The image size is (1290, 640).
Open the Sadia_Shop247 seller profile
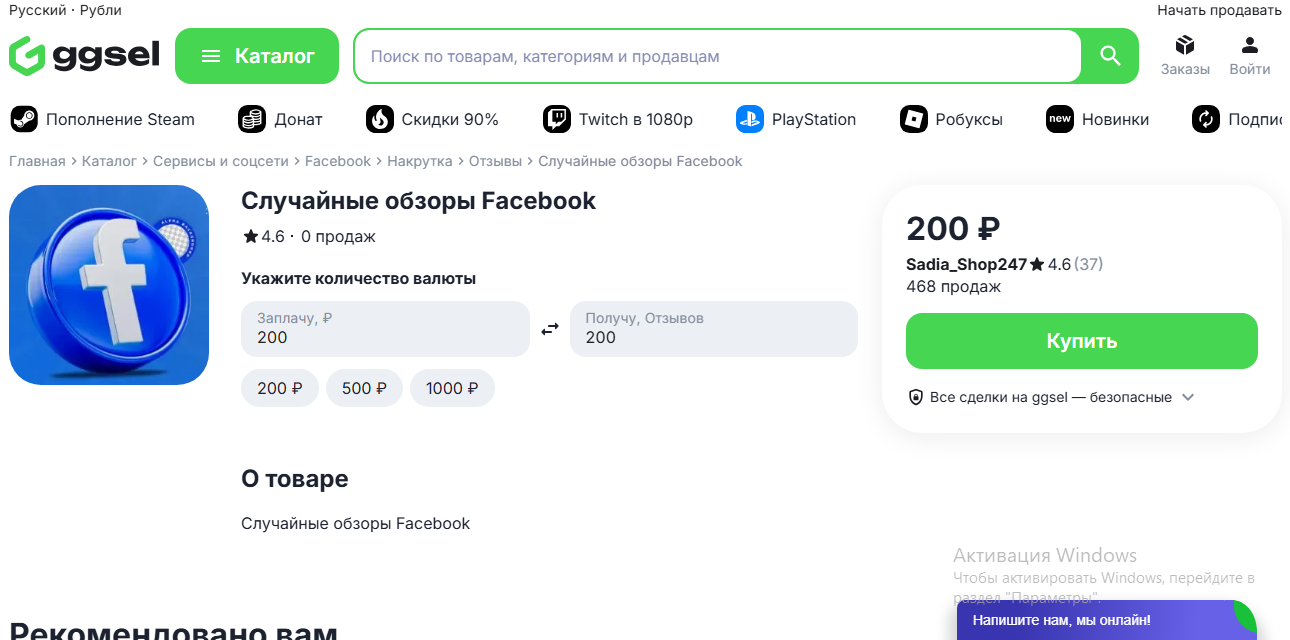[966, 264]
